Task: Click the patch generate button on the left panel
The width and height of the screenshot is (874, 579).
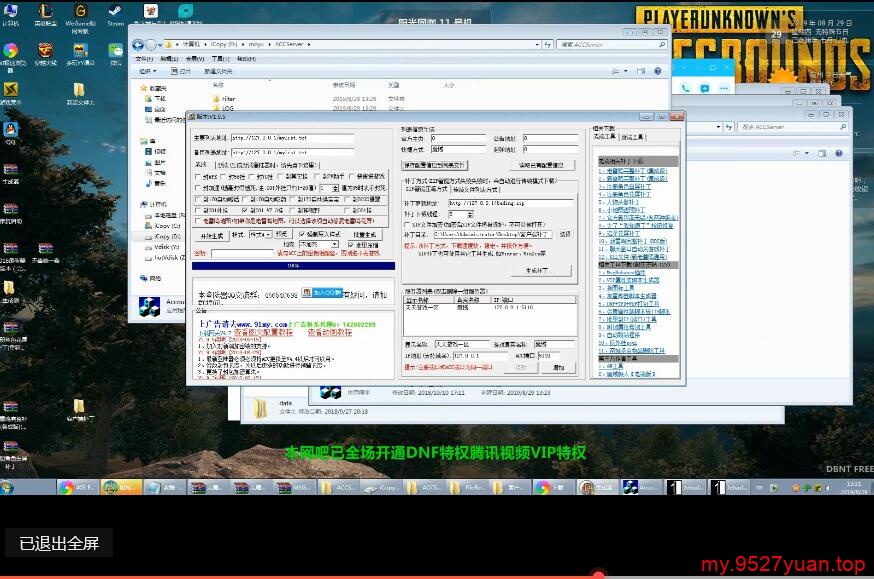Action: click(212, 236)
